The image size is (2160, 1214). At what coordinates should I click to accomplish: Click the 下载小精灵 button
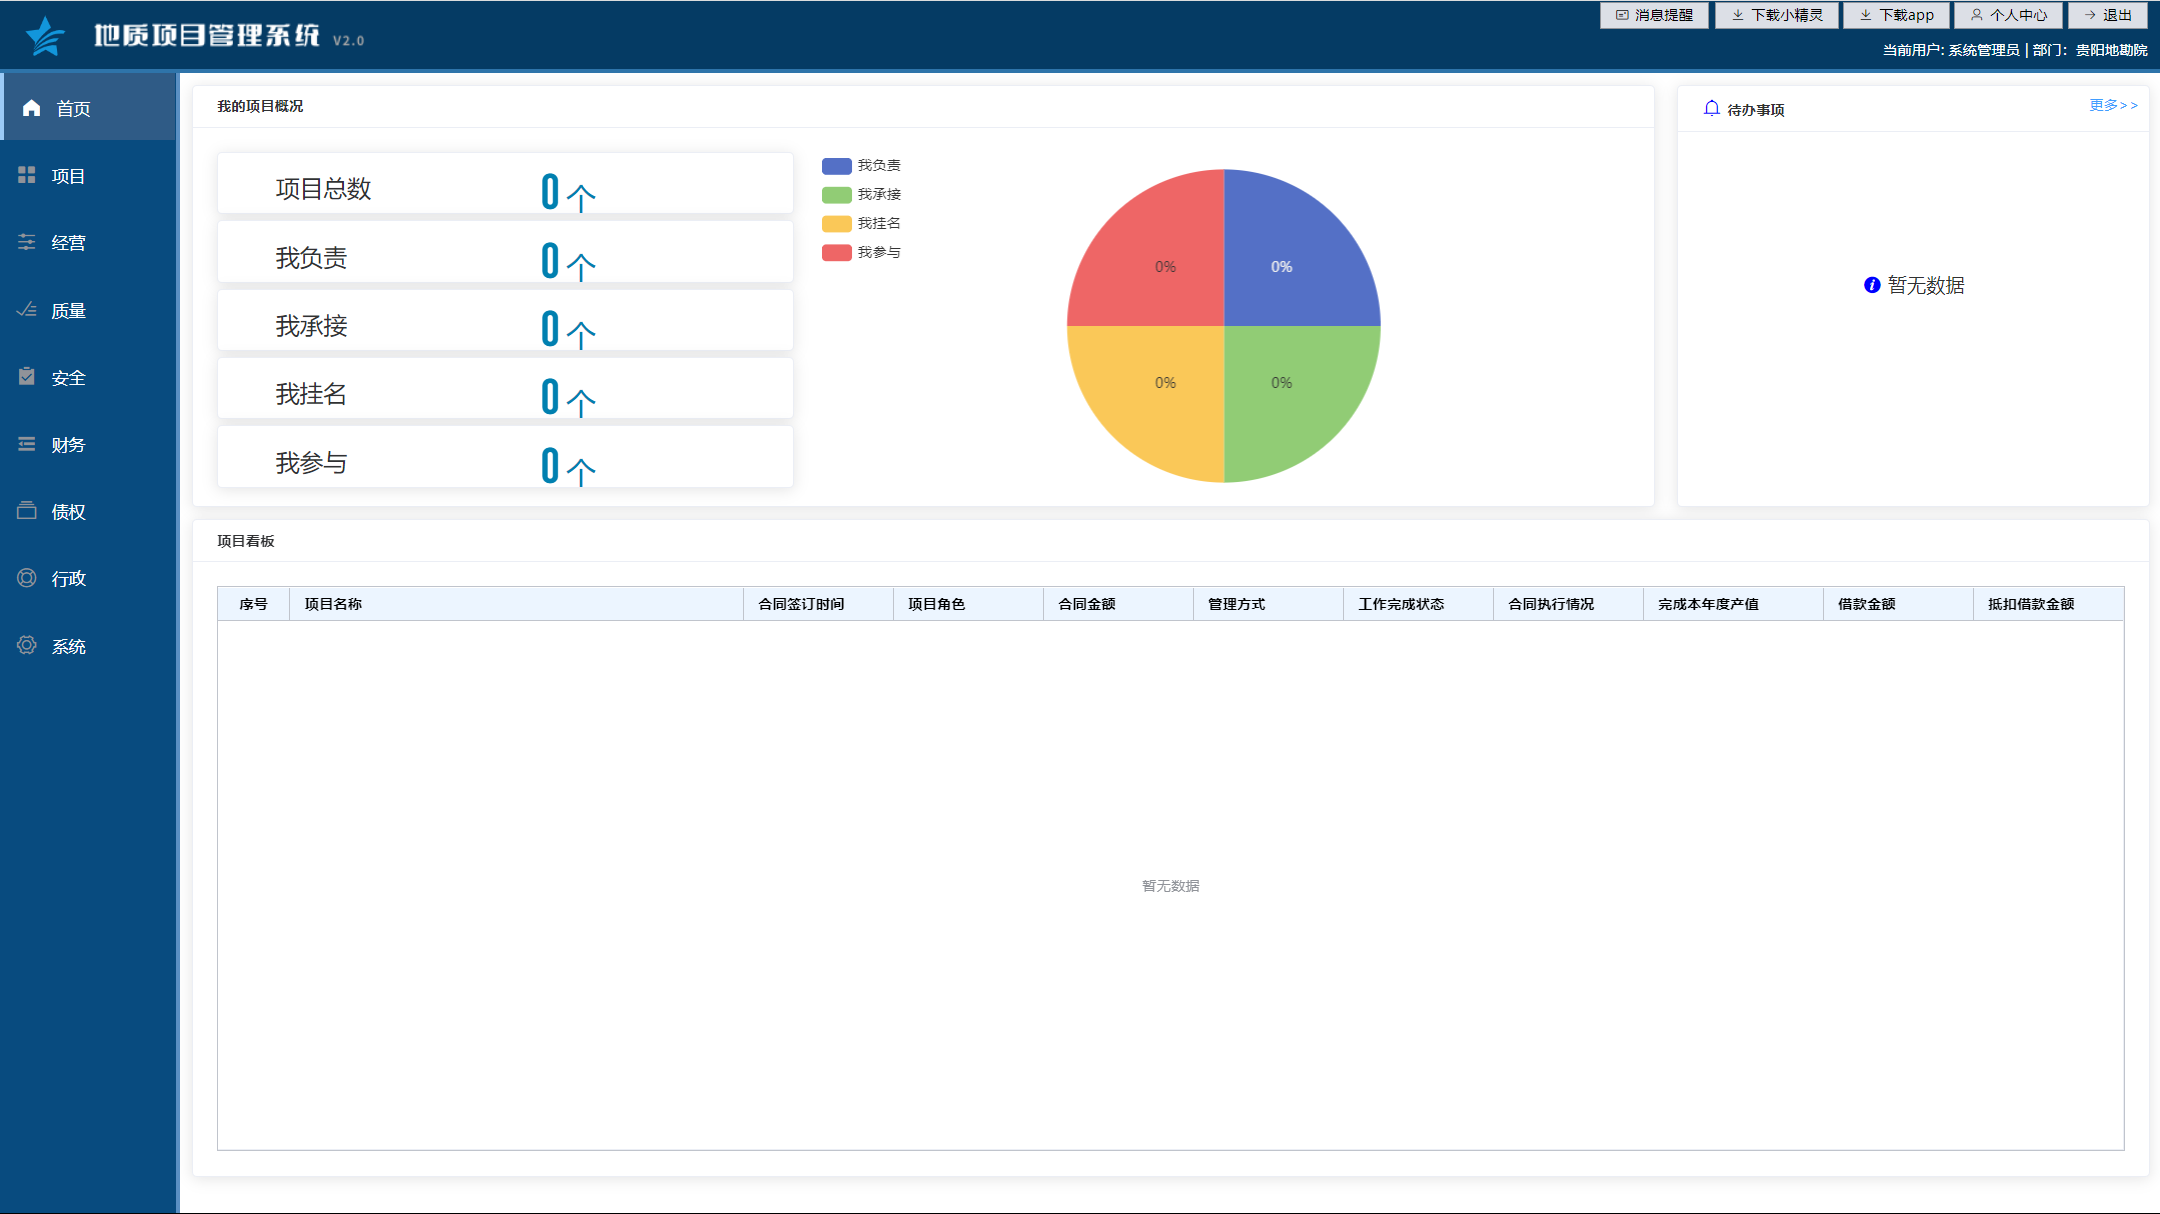pos(1777,15)
